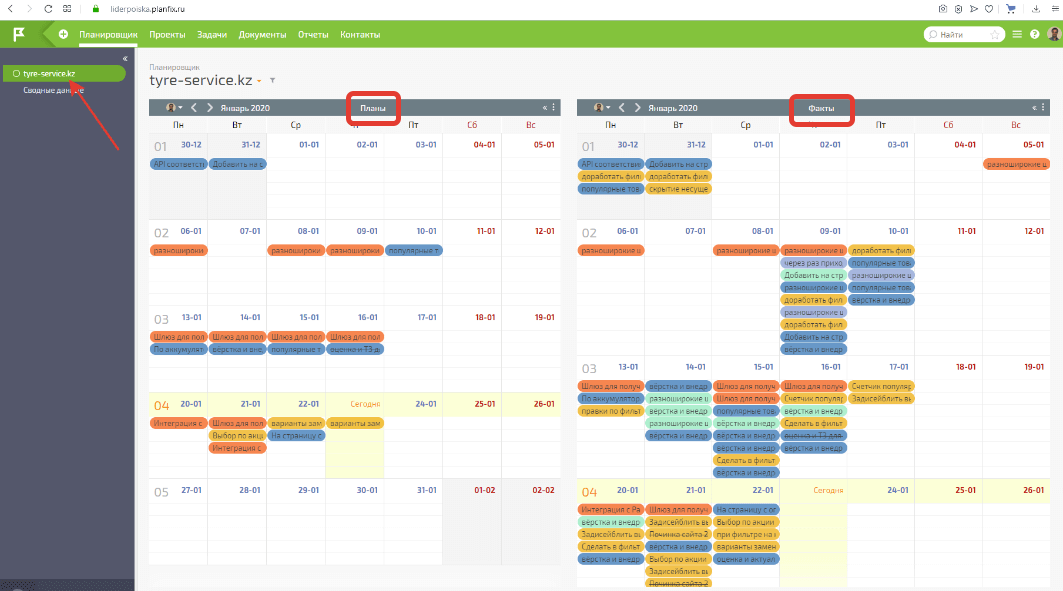This screenshot has width=1063, height=591.
Task: Open the help question mark icon
Action: pos(1035,34)
